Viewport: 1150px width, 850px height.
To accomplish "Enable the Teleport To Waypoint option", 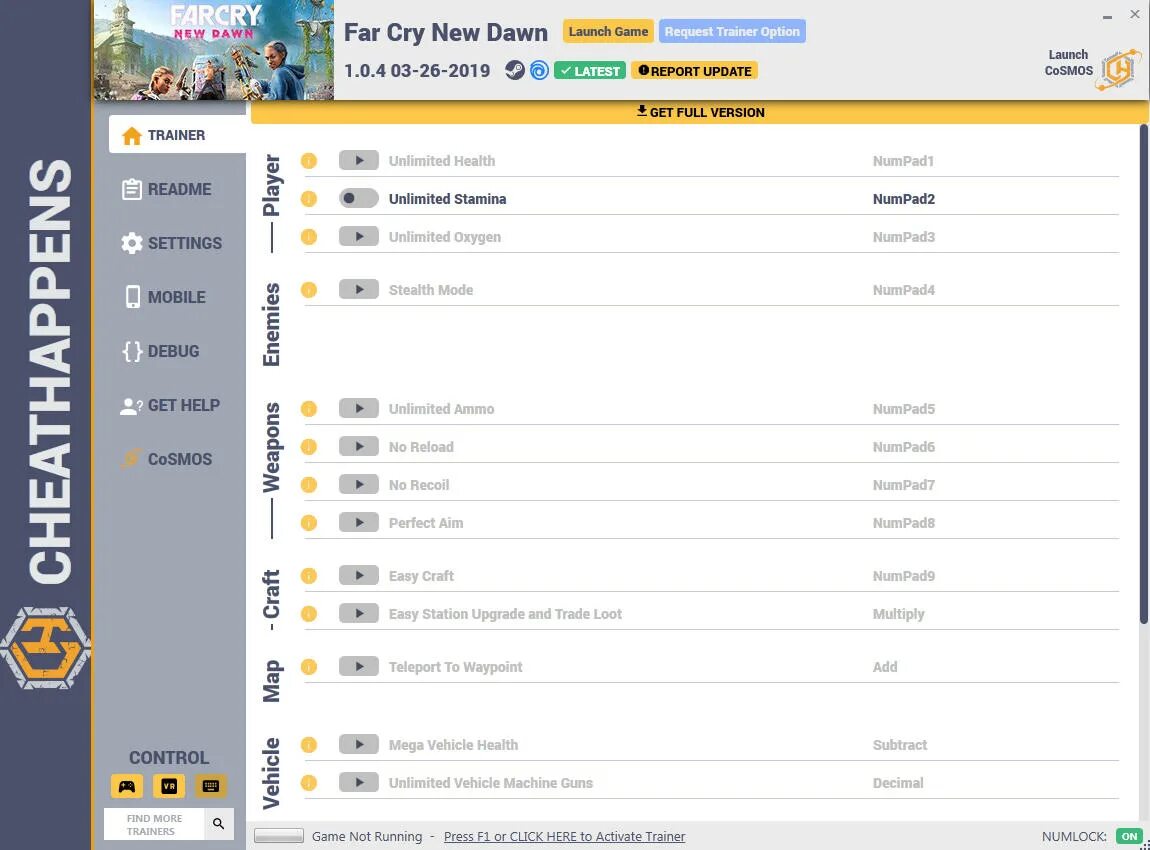I will click(x=359, y=666).
